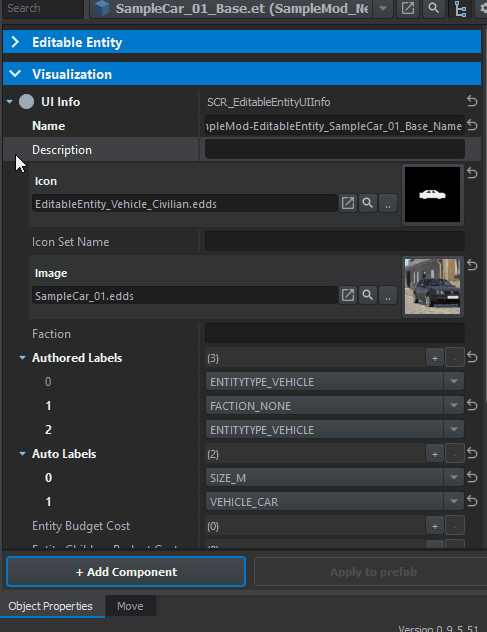Reset the Image resource with revert arrow

click(472, 265)
